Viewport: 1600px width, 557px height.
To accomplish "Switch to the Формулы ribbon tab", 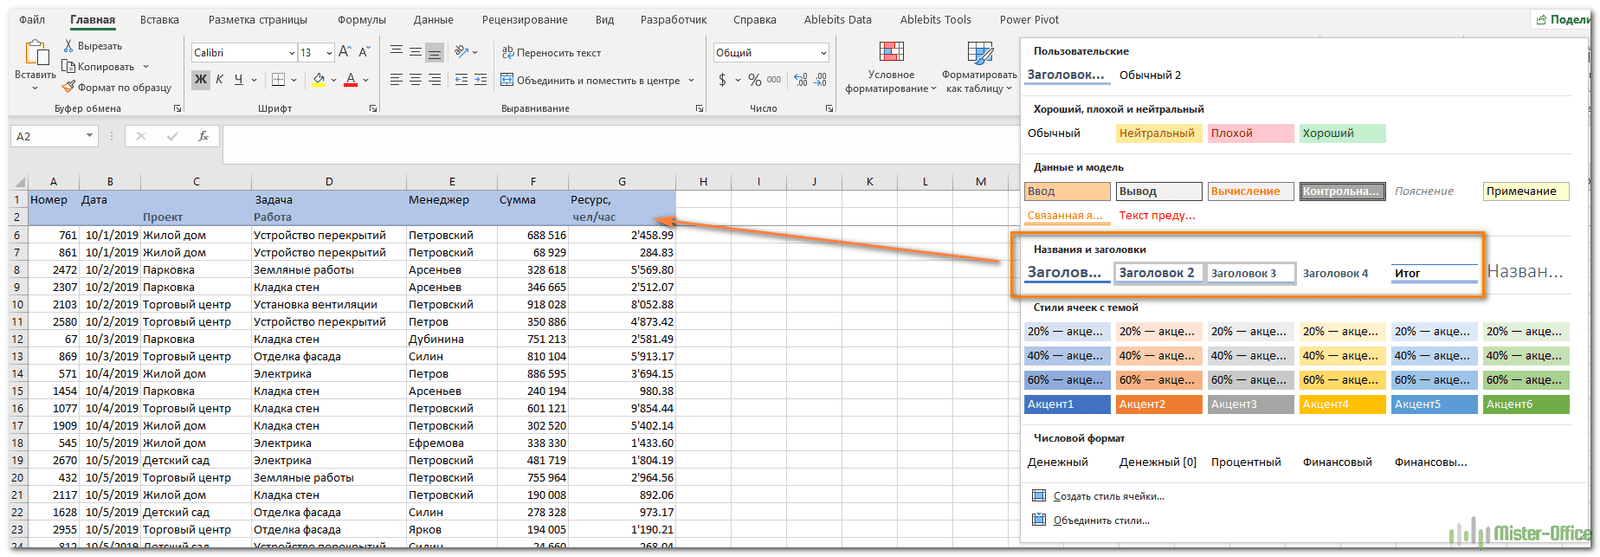I will pos(361,20).
